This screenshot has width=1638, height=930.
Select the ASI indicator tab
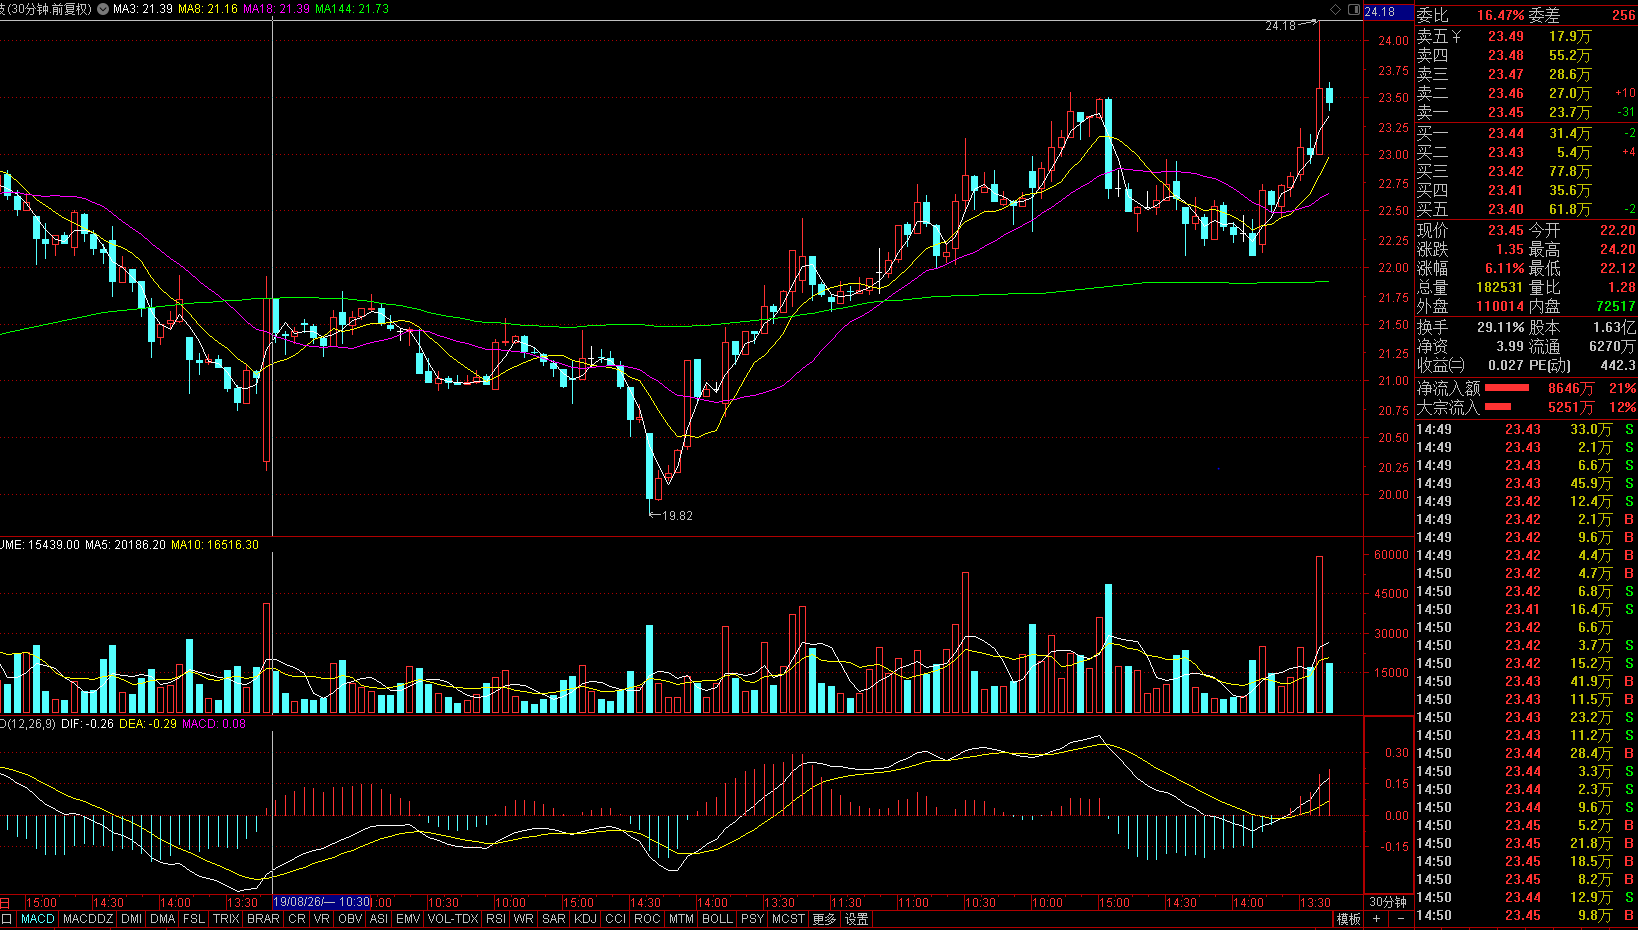pyautogui.click(x=379, y=919)
